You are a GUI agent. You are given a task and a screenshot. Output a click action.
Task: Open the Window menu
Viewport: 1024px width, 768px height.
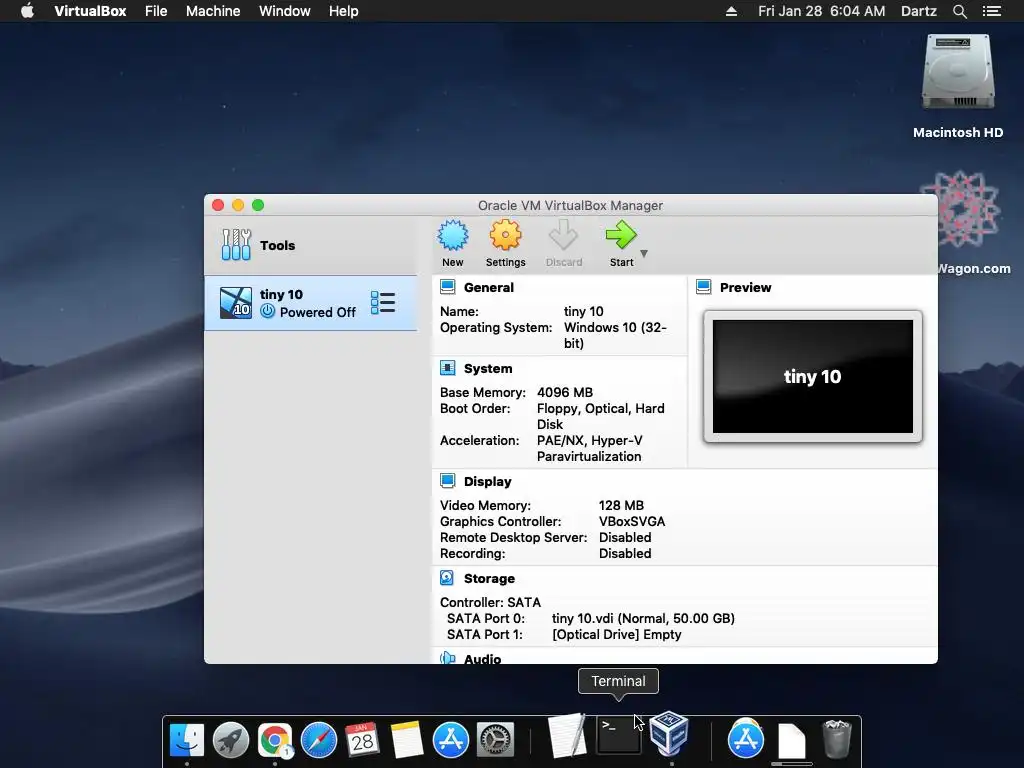click(x=285, y=11)
